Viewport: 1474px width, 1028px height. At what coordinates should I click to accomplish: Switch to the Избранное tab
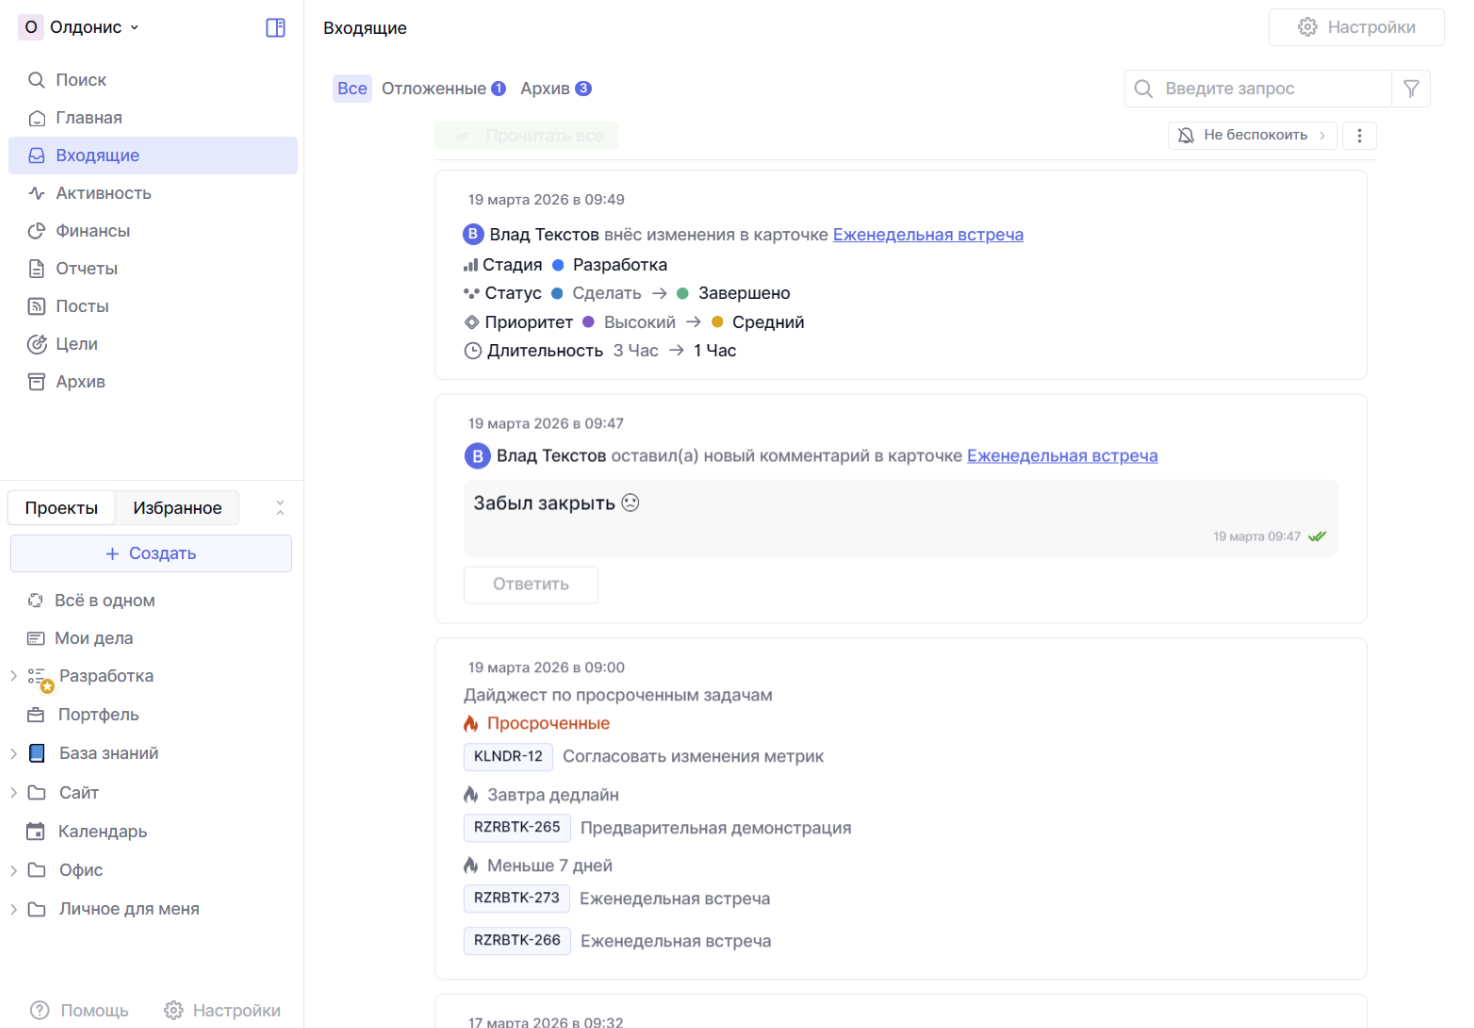177,508
